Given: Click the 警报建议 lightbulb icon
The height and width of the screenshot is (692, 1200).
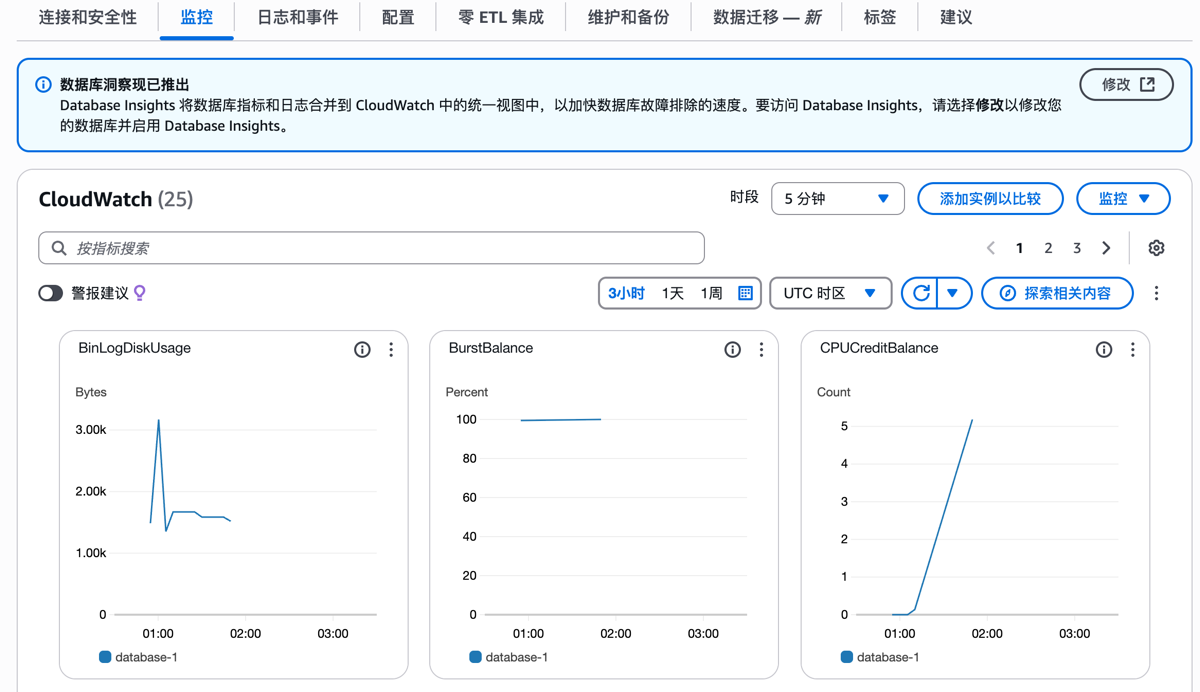Looking at the screenshot, I should (x=140, y=293).
